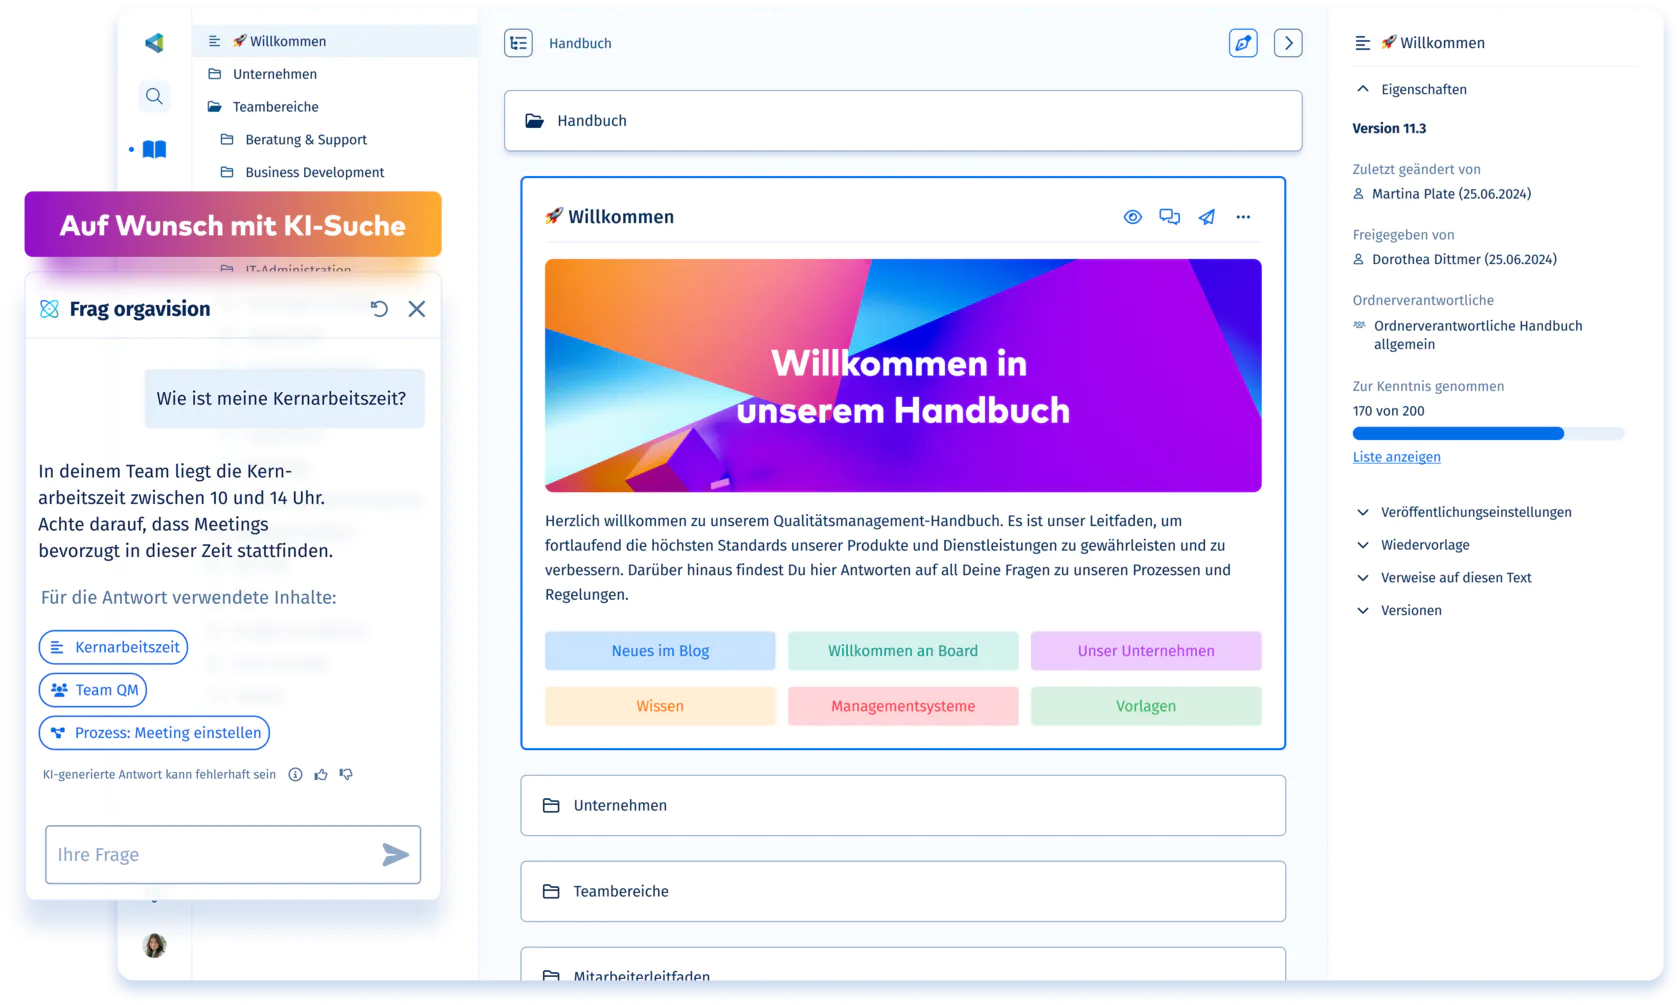Click the send arrow in question field

point(395,854)
